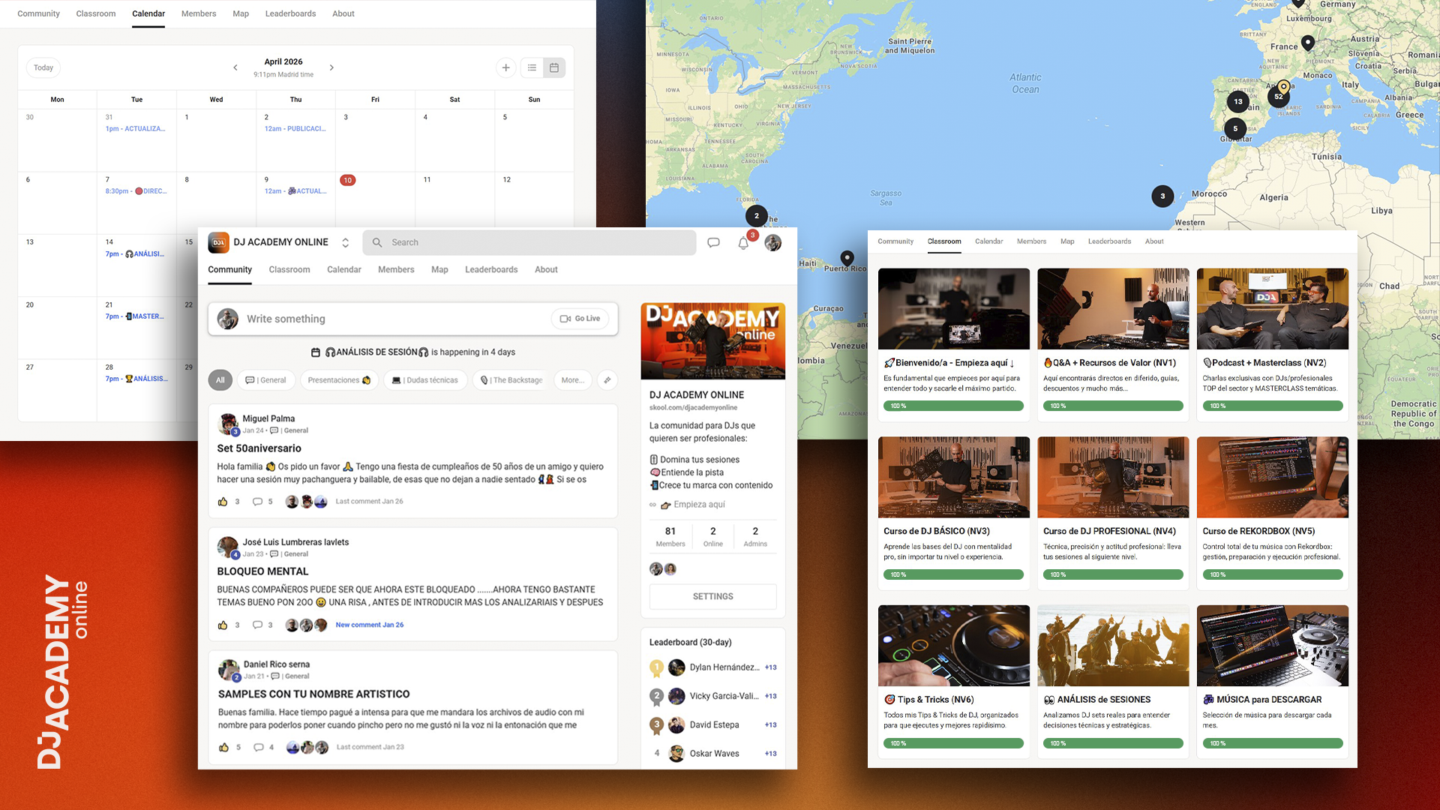Open the notifications bell with red badge

pyautogui.click(x=743, y=242)
